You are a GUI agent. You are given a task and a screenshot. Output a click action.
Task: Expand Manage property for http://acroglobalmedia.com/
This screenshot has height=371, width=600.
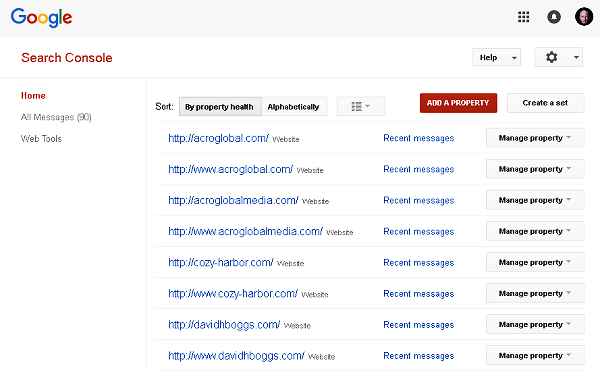[x=535, y=200]
